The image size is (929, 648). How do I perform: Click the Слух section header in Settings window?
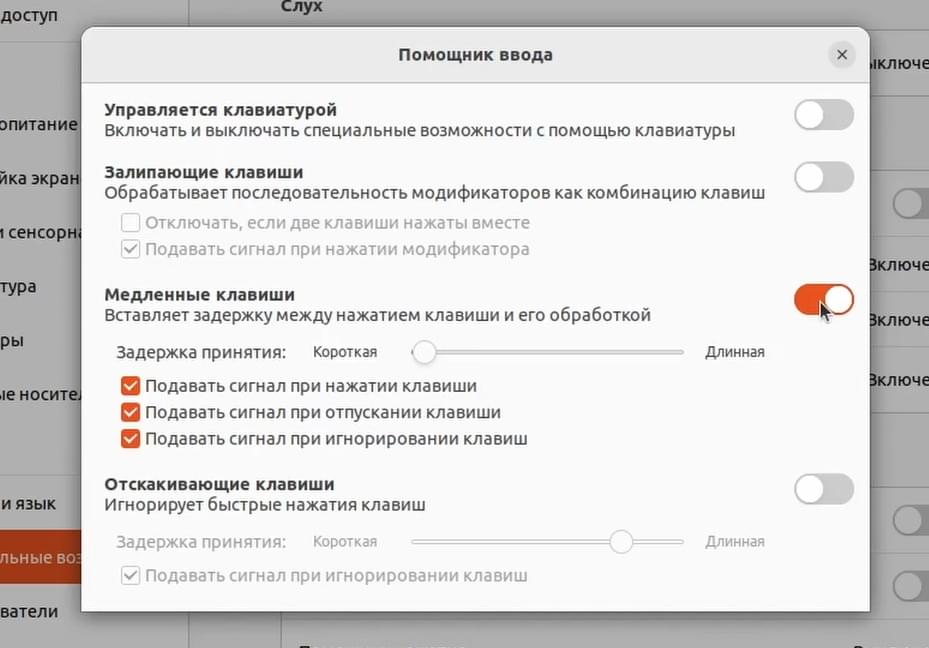[302, 7]
